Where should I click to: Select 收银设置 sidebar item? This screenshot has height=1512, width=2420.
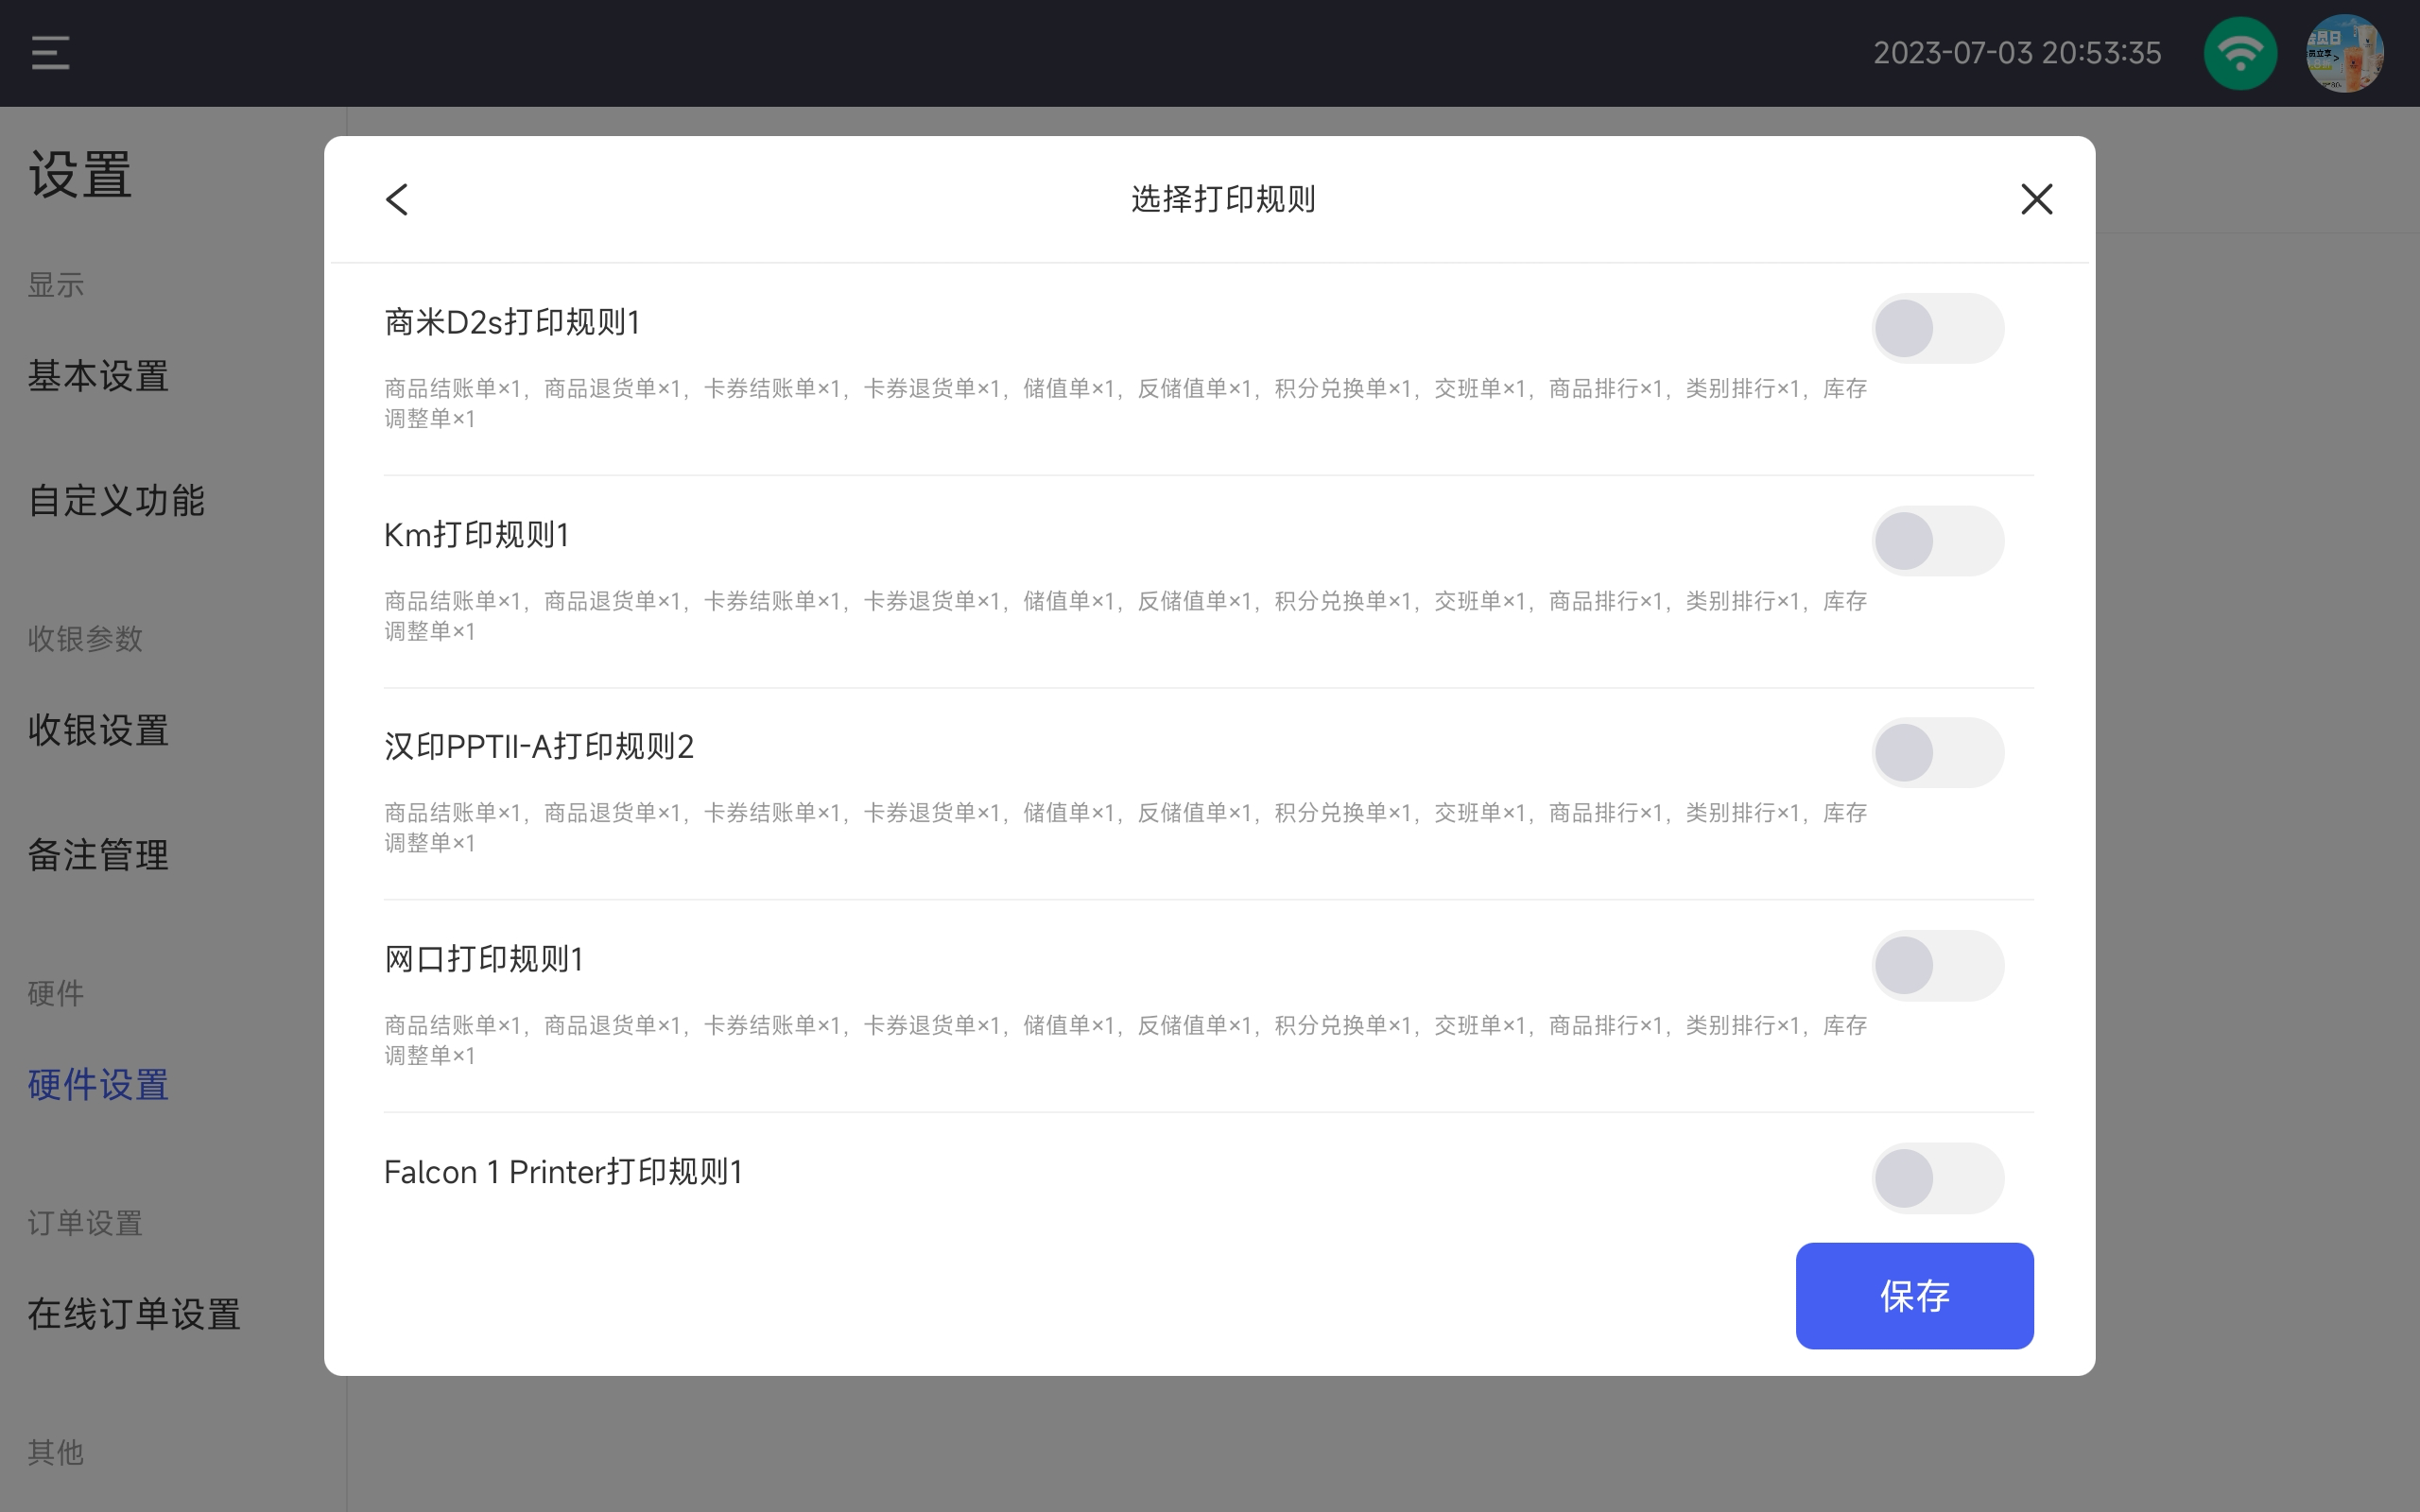pos(98,730)
